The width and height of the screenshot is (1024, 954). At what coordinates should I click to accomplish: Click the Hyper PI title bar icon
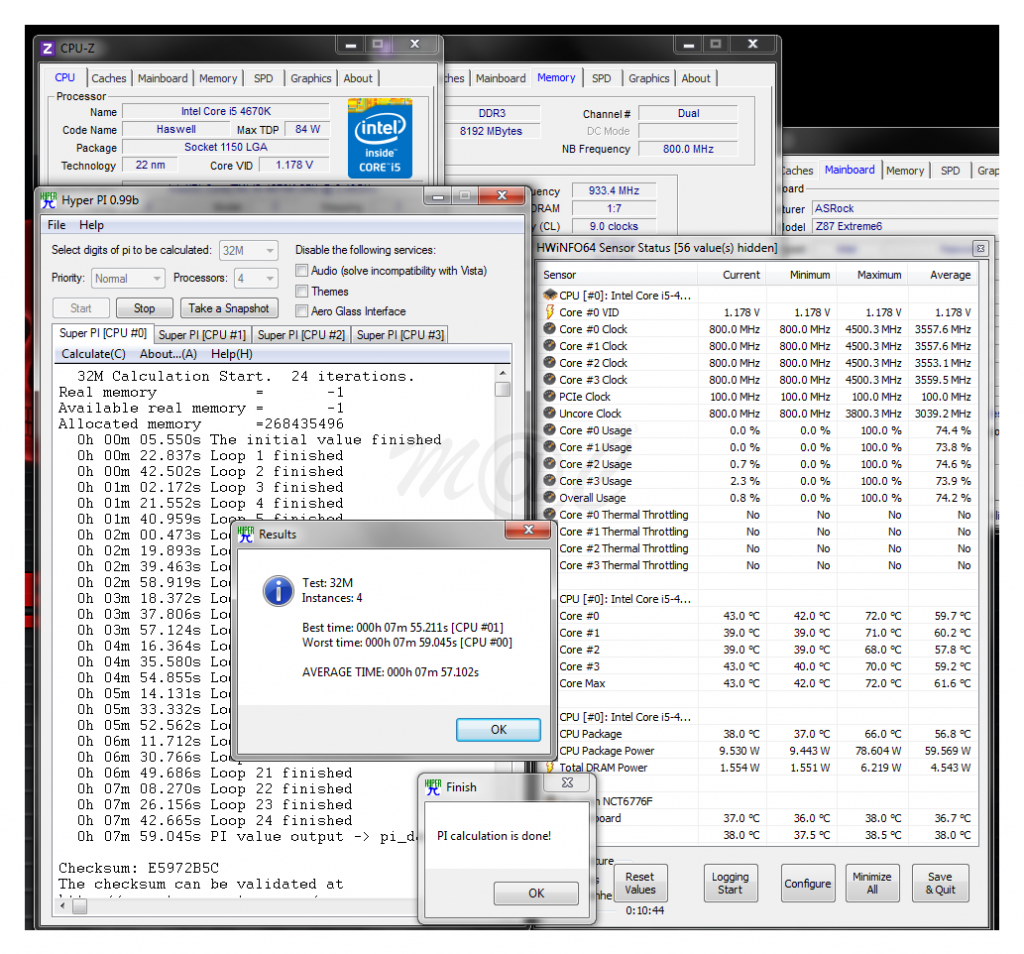tap(48, 200)
